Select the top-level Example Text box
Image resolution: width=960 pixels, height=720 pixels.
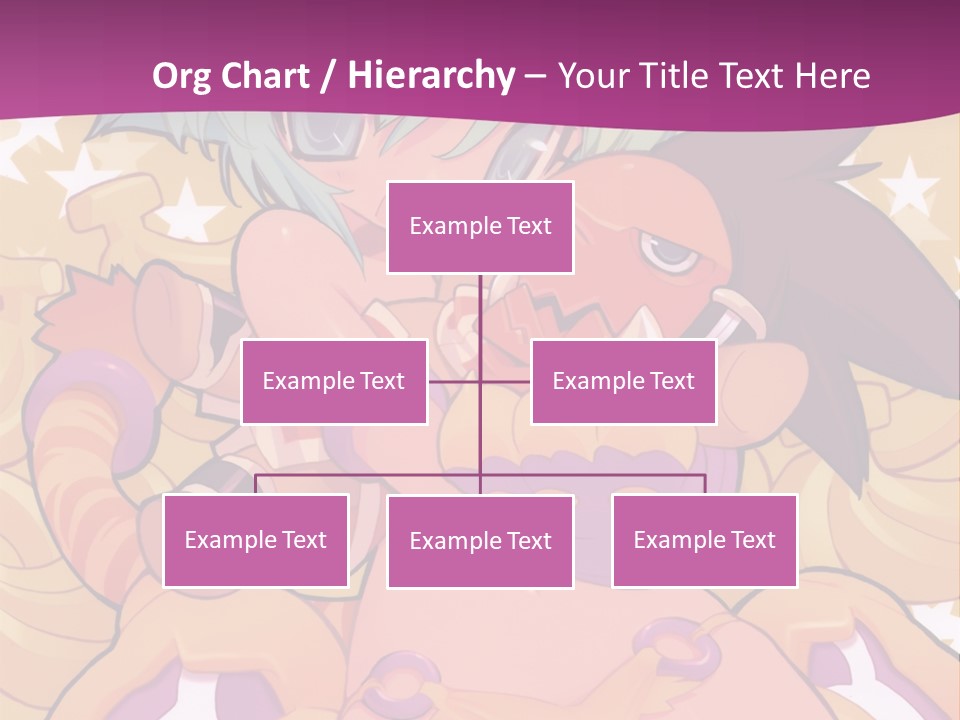[x=481, y=227]
